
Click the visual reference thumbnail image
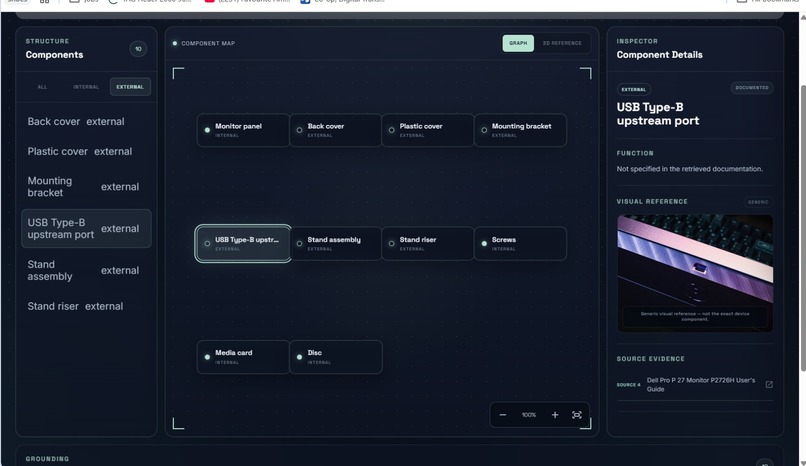coord(695,273)
